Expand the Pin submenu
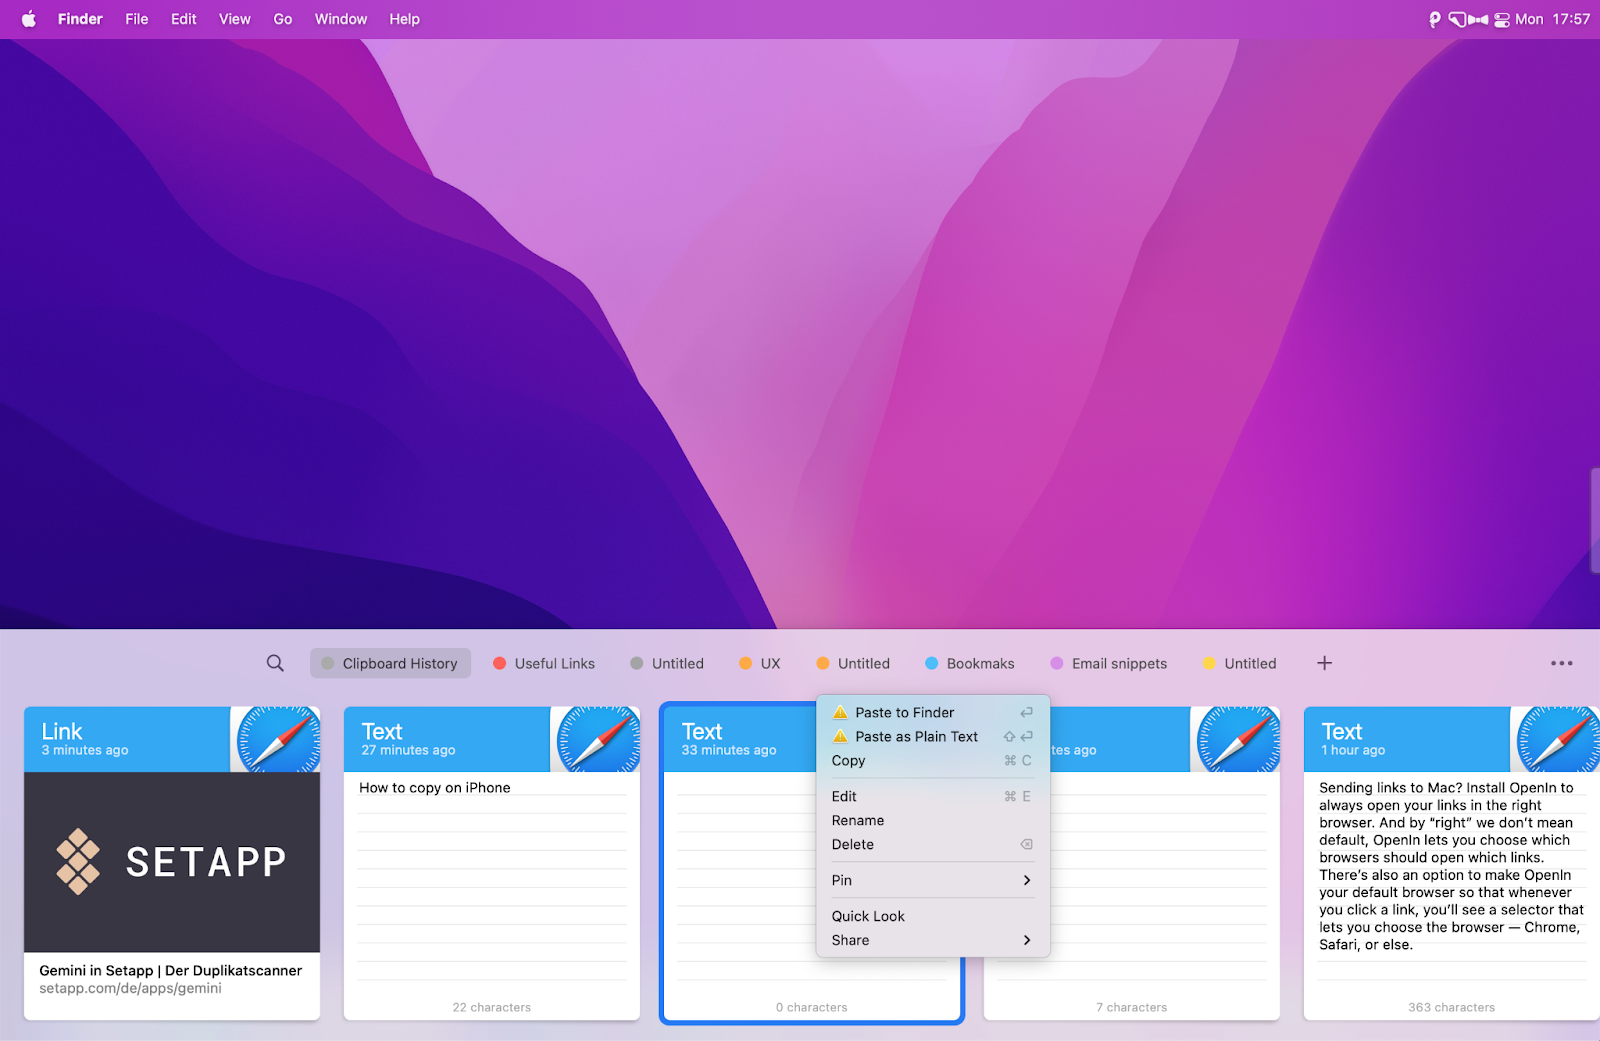 [x=930, y=880]
